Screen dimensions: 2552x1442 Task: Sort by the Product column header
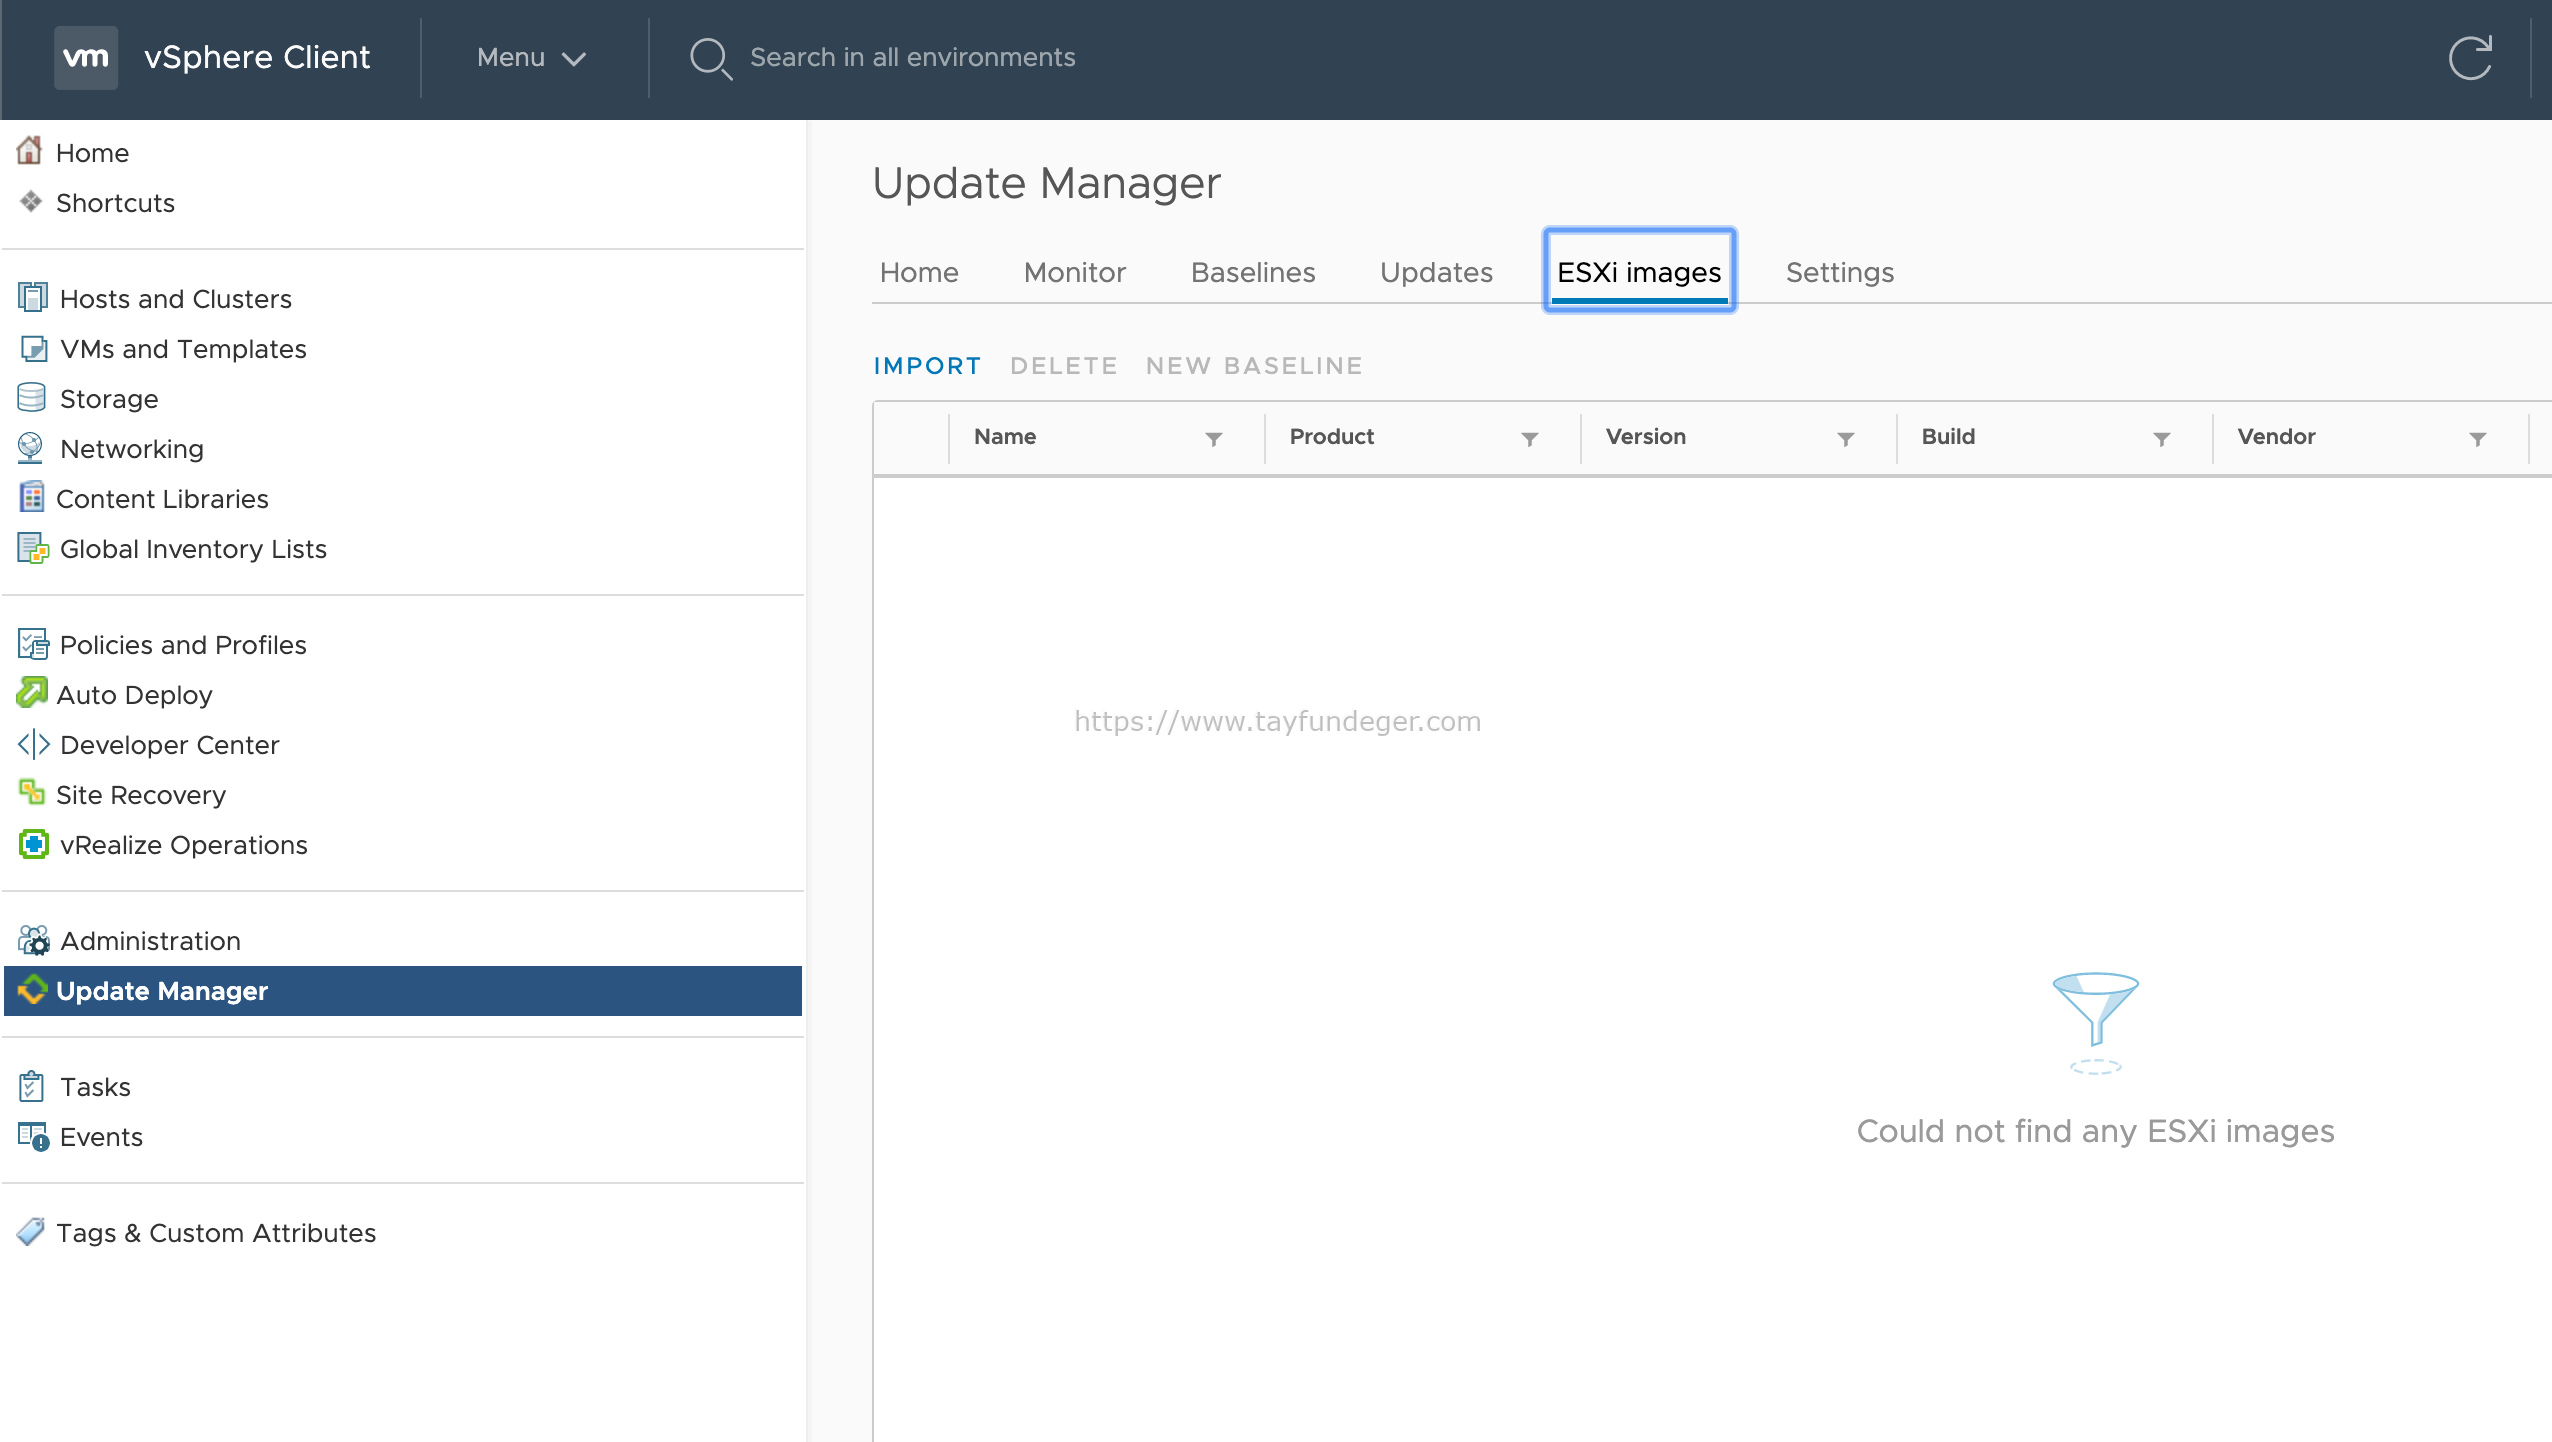[x=1332, y=437]
